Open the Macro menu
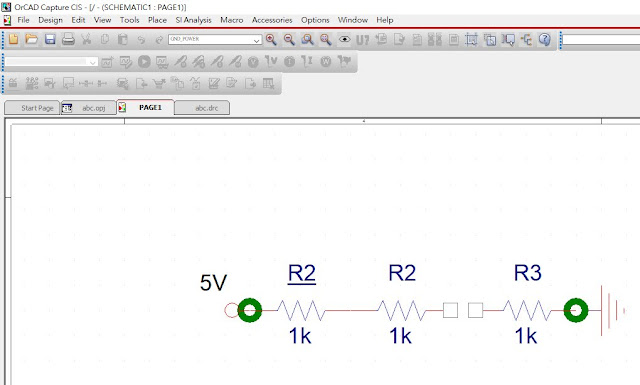Viewport: 640px width, 385px height. point(232,20)
